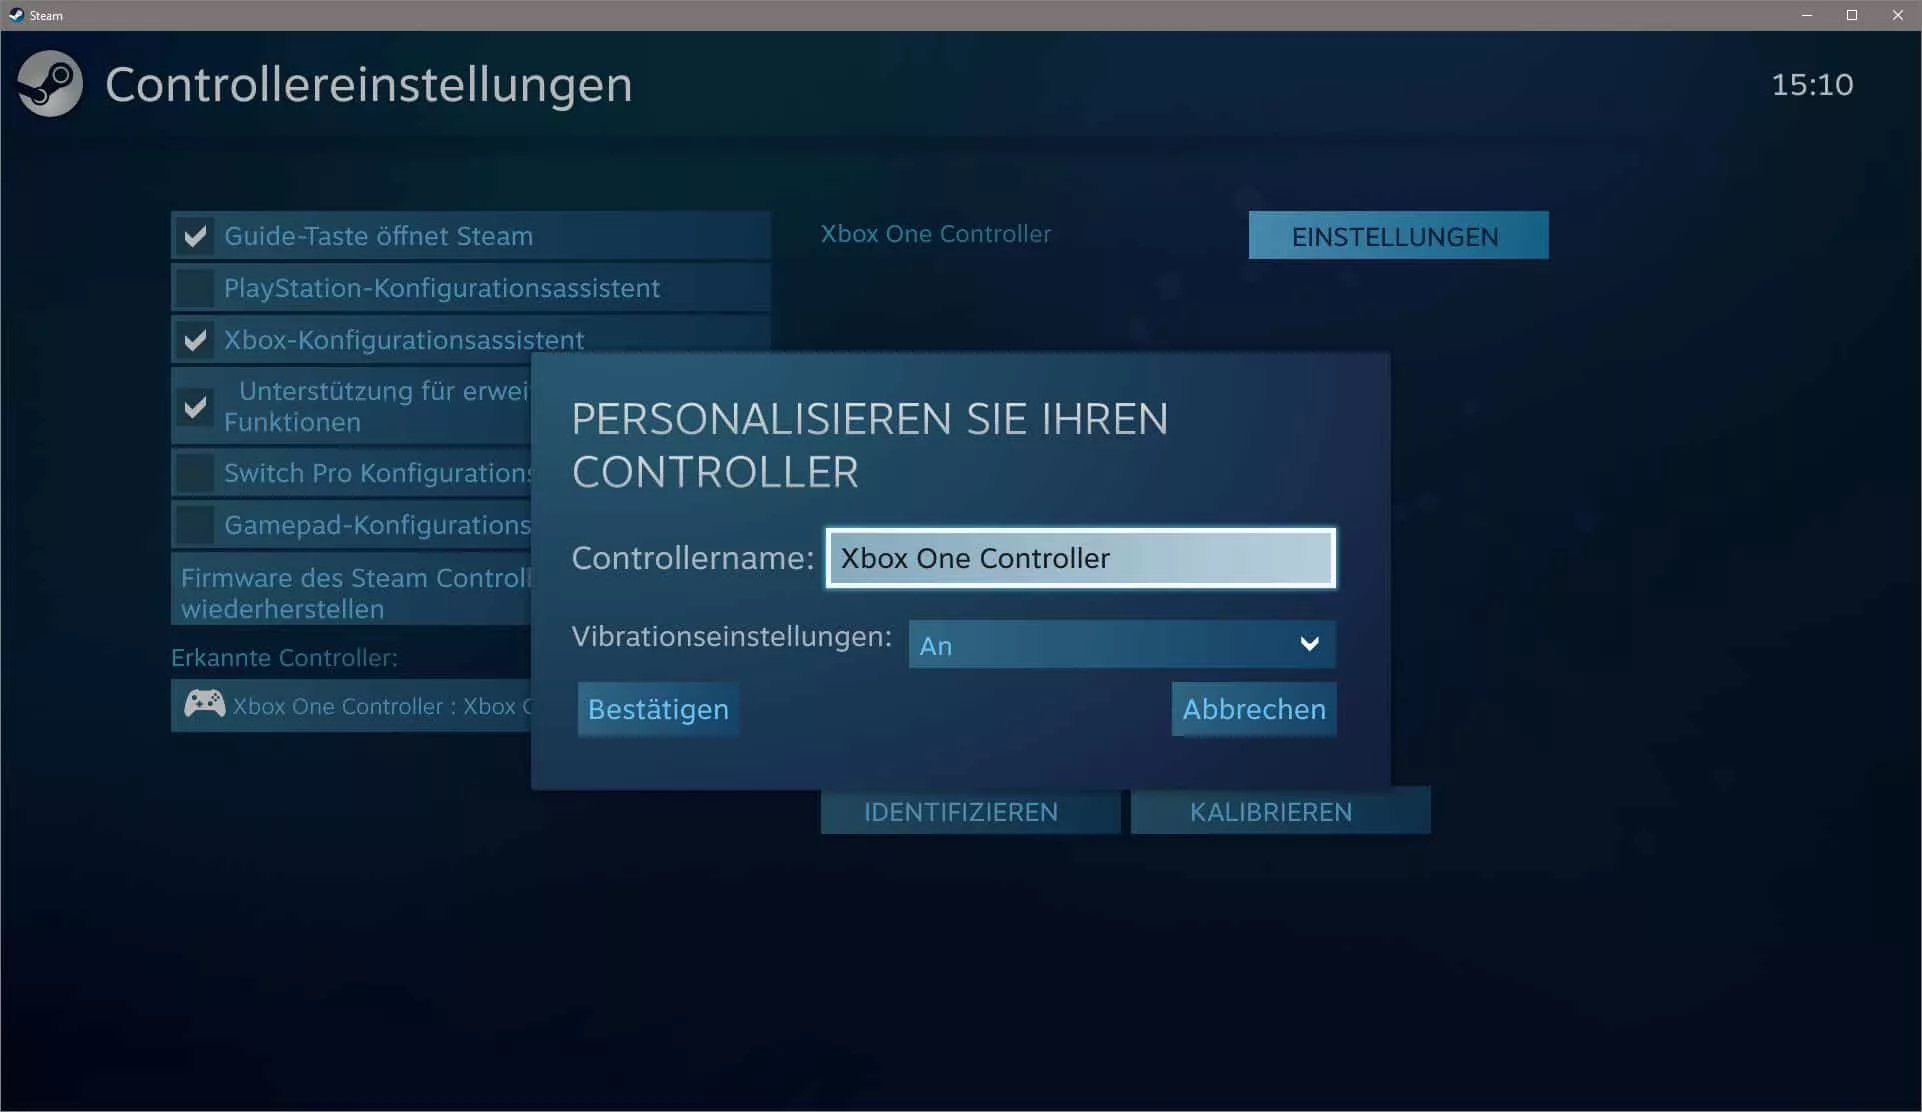1922x1112 pixels.
Task: Open EINSTELLUNGEN for the Xbox controller
Action: [x=1398, y=235]
